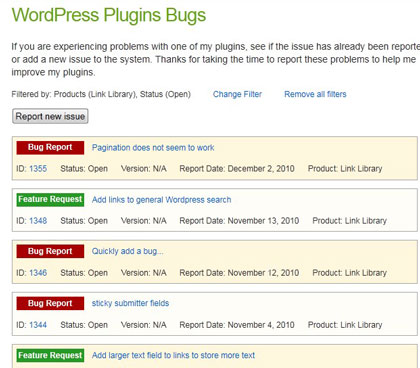The image size is (420, 368).
Task: Click Feature Request badge for Wordpress search issue
Action: 50,199
